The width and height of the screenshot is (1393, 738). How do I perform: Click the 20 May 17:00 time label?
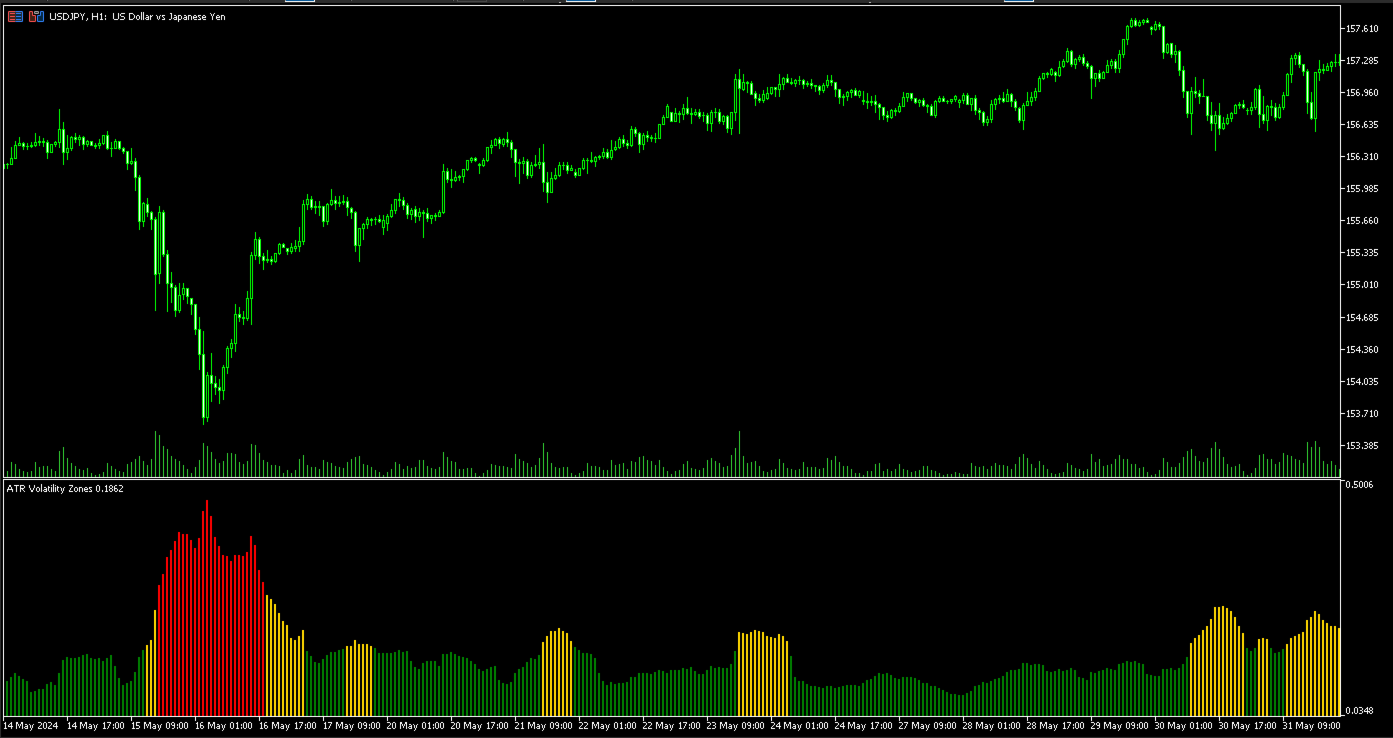click(x=482, y=725)
